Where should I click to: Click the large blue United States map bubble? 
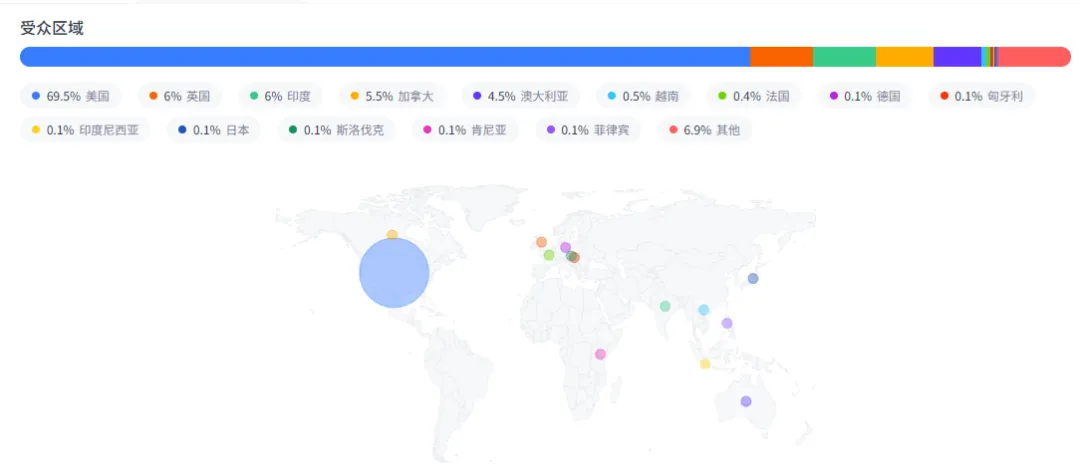point(394,273)
